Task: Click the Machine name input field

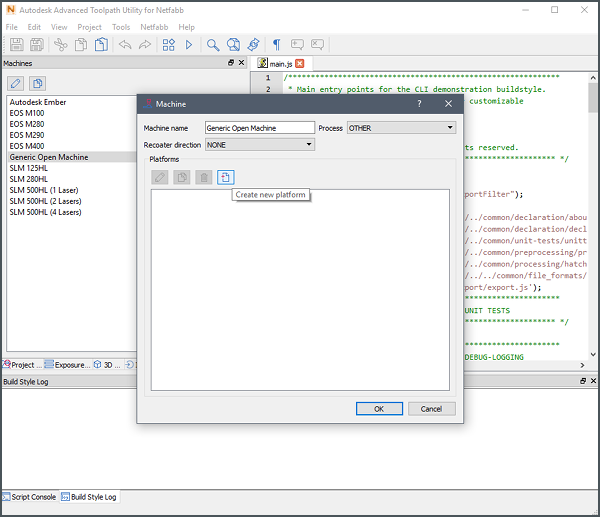Action: coord(260,128)
